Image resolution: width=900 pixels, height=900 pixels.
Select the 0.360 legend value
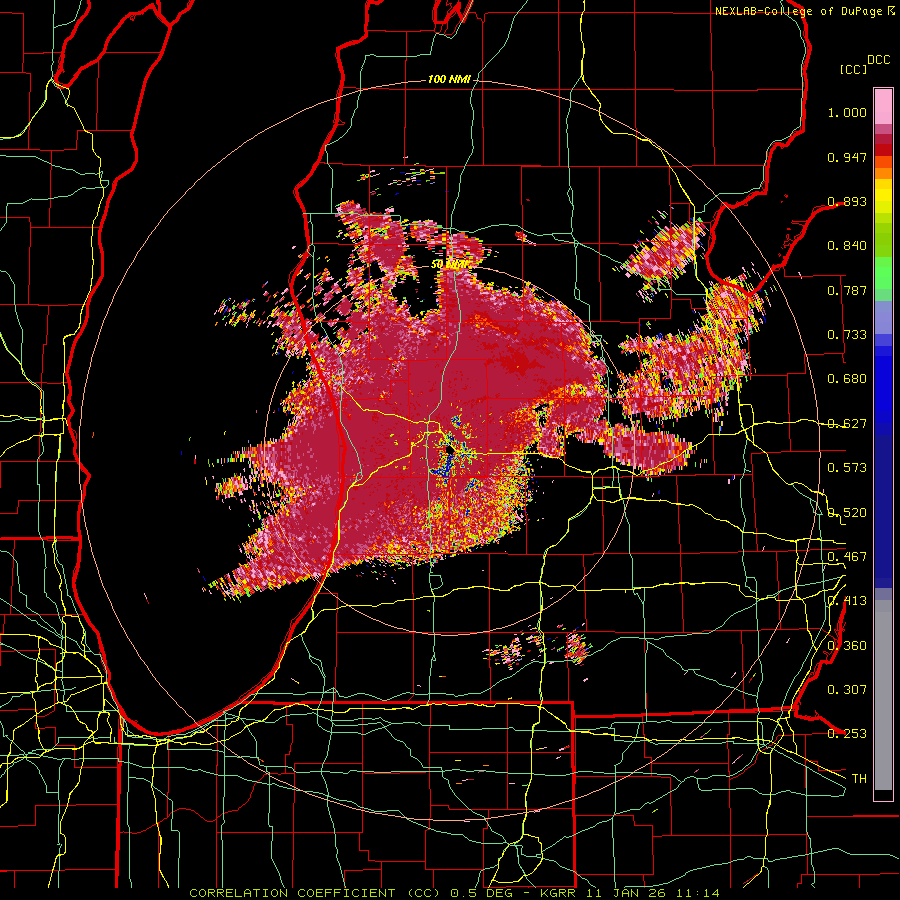847,645
